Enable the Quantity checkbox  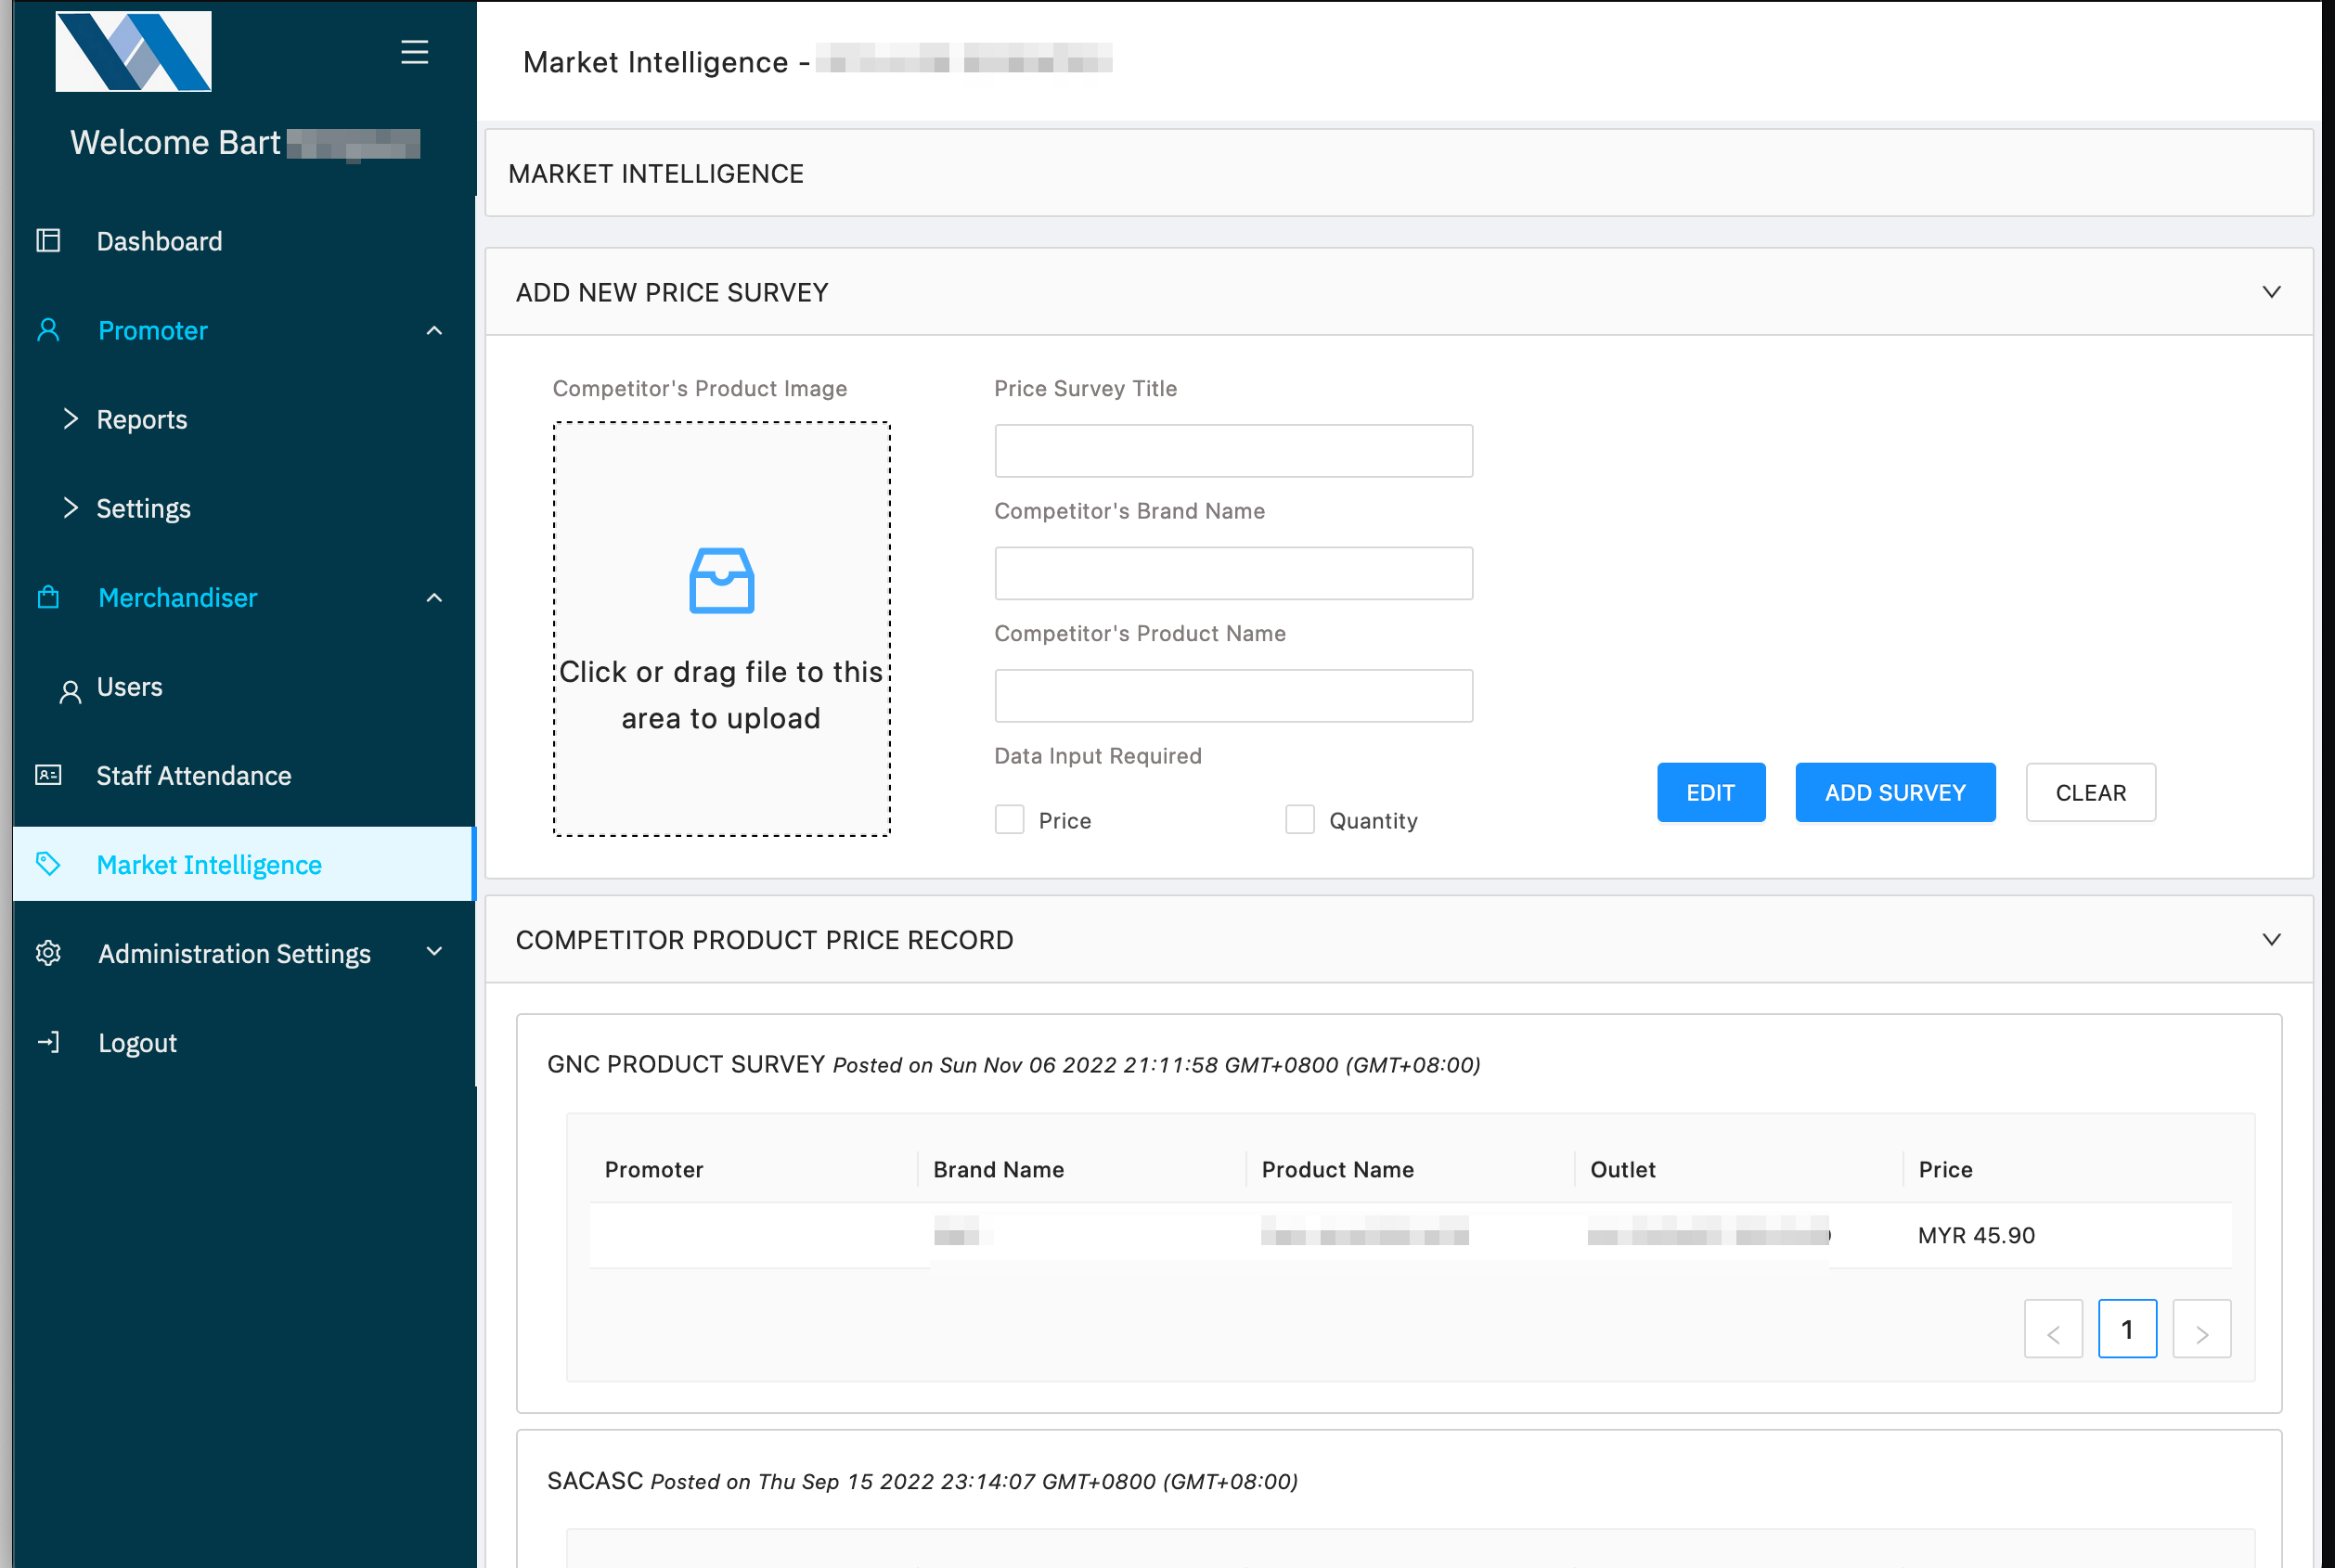[1299, 820]
